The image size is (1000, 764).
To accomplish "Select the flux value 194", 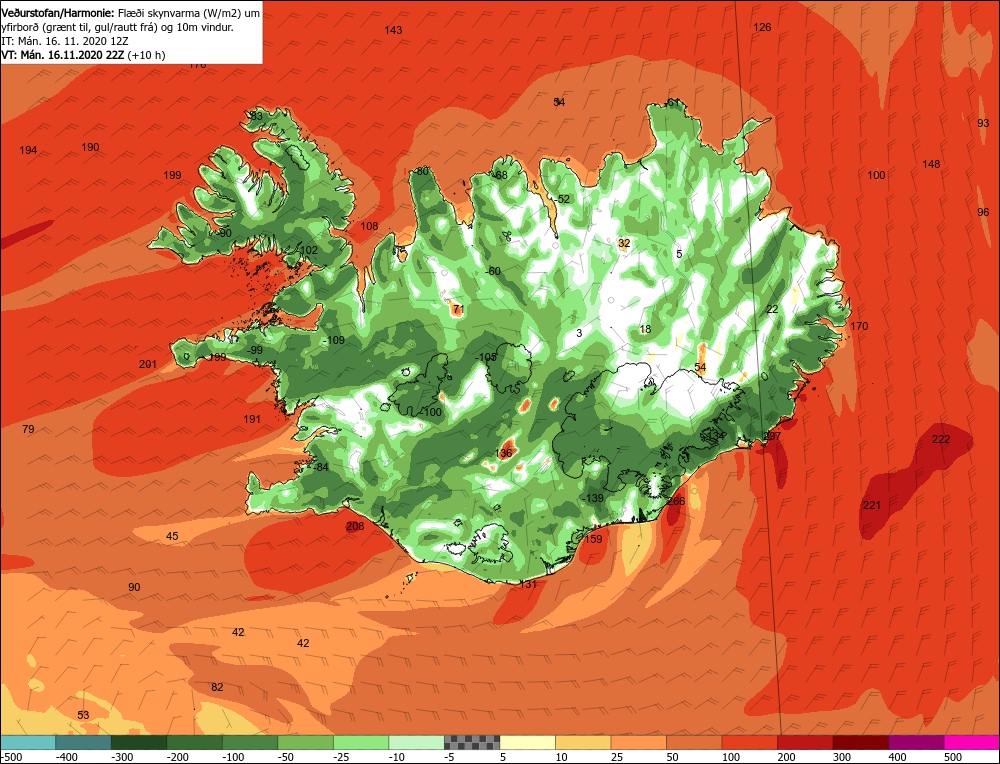I will [x=28, y=151].
